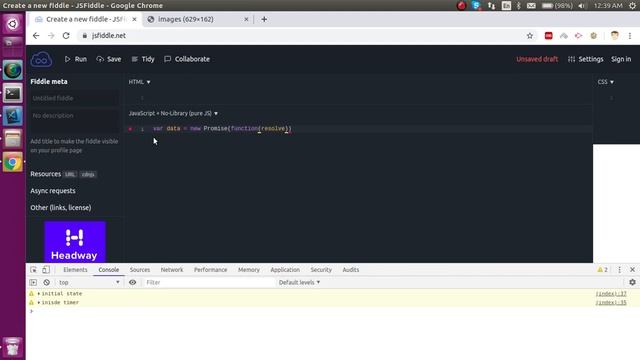Viewport: 640px width, 360px height.
Task: Open the Collaborate option
Action: coord(187,59)
